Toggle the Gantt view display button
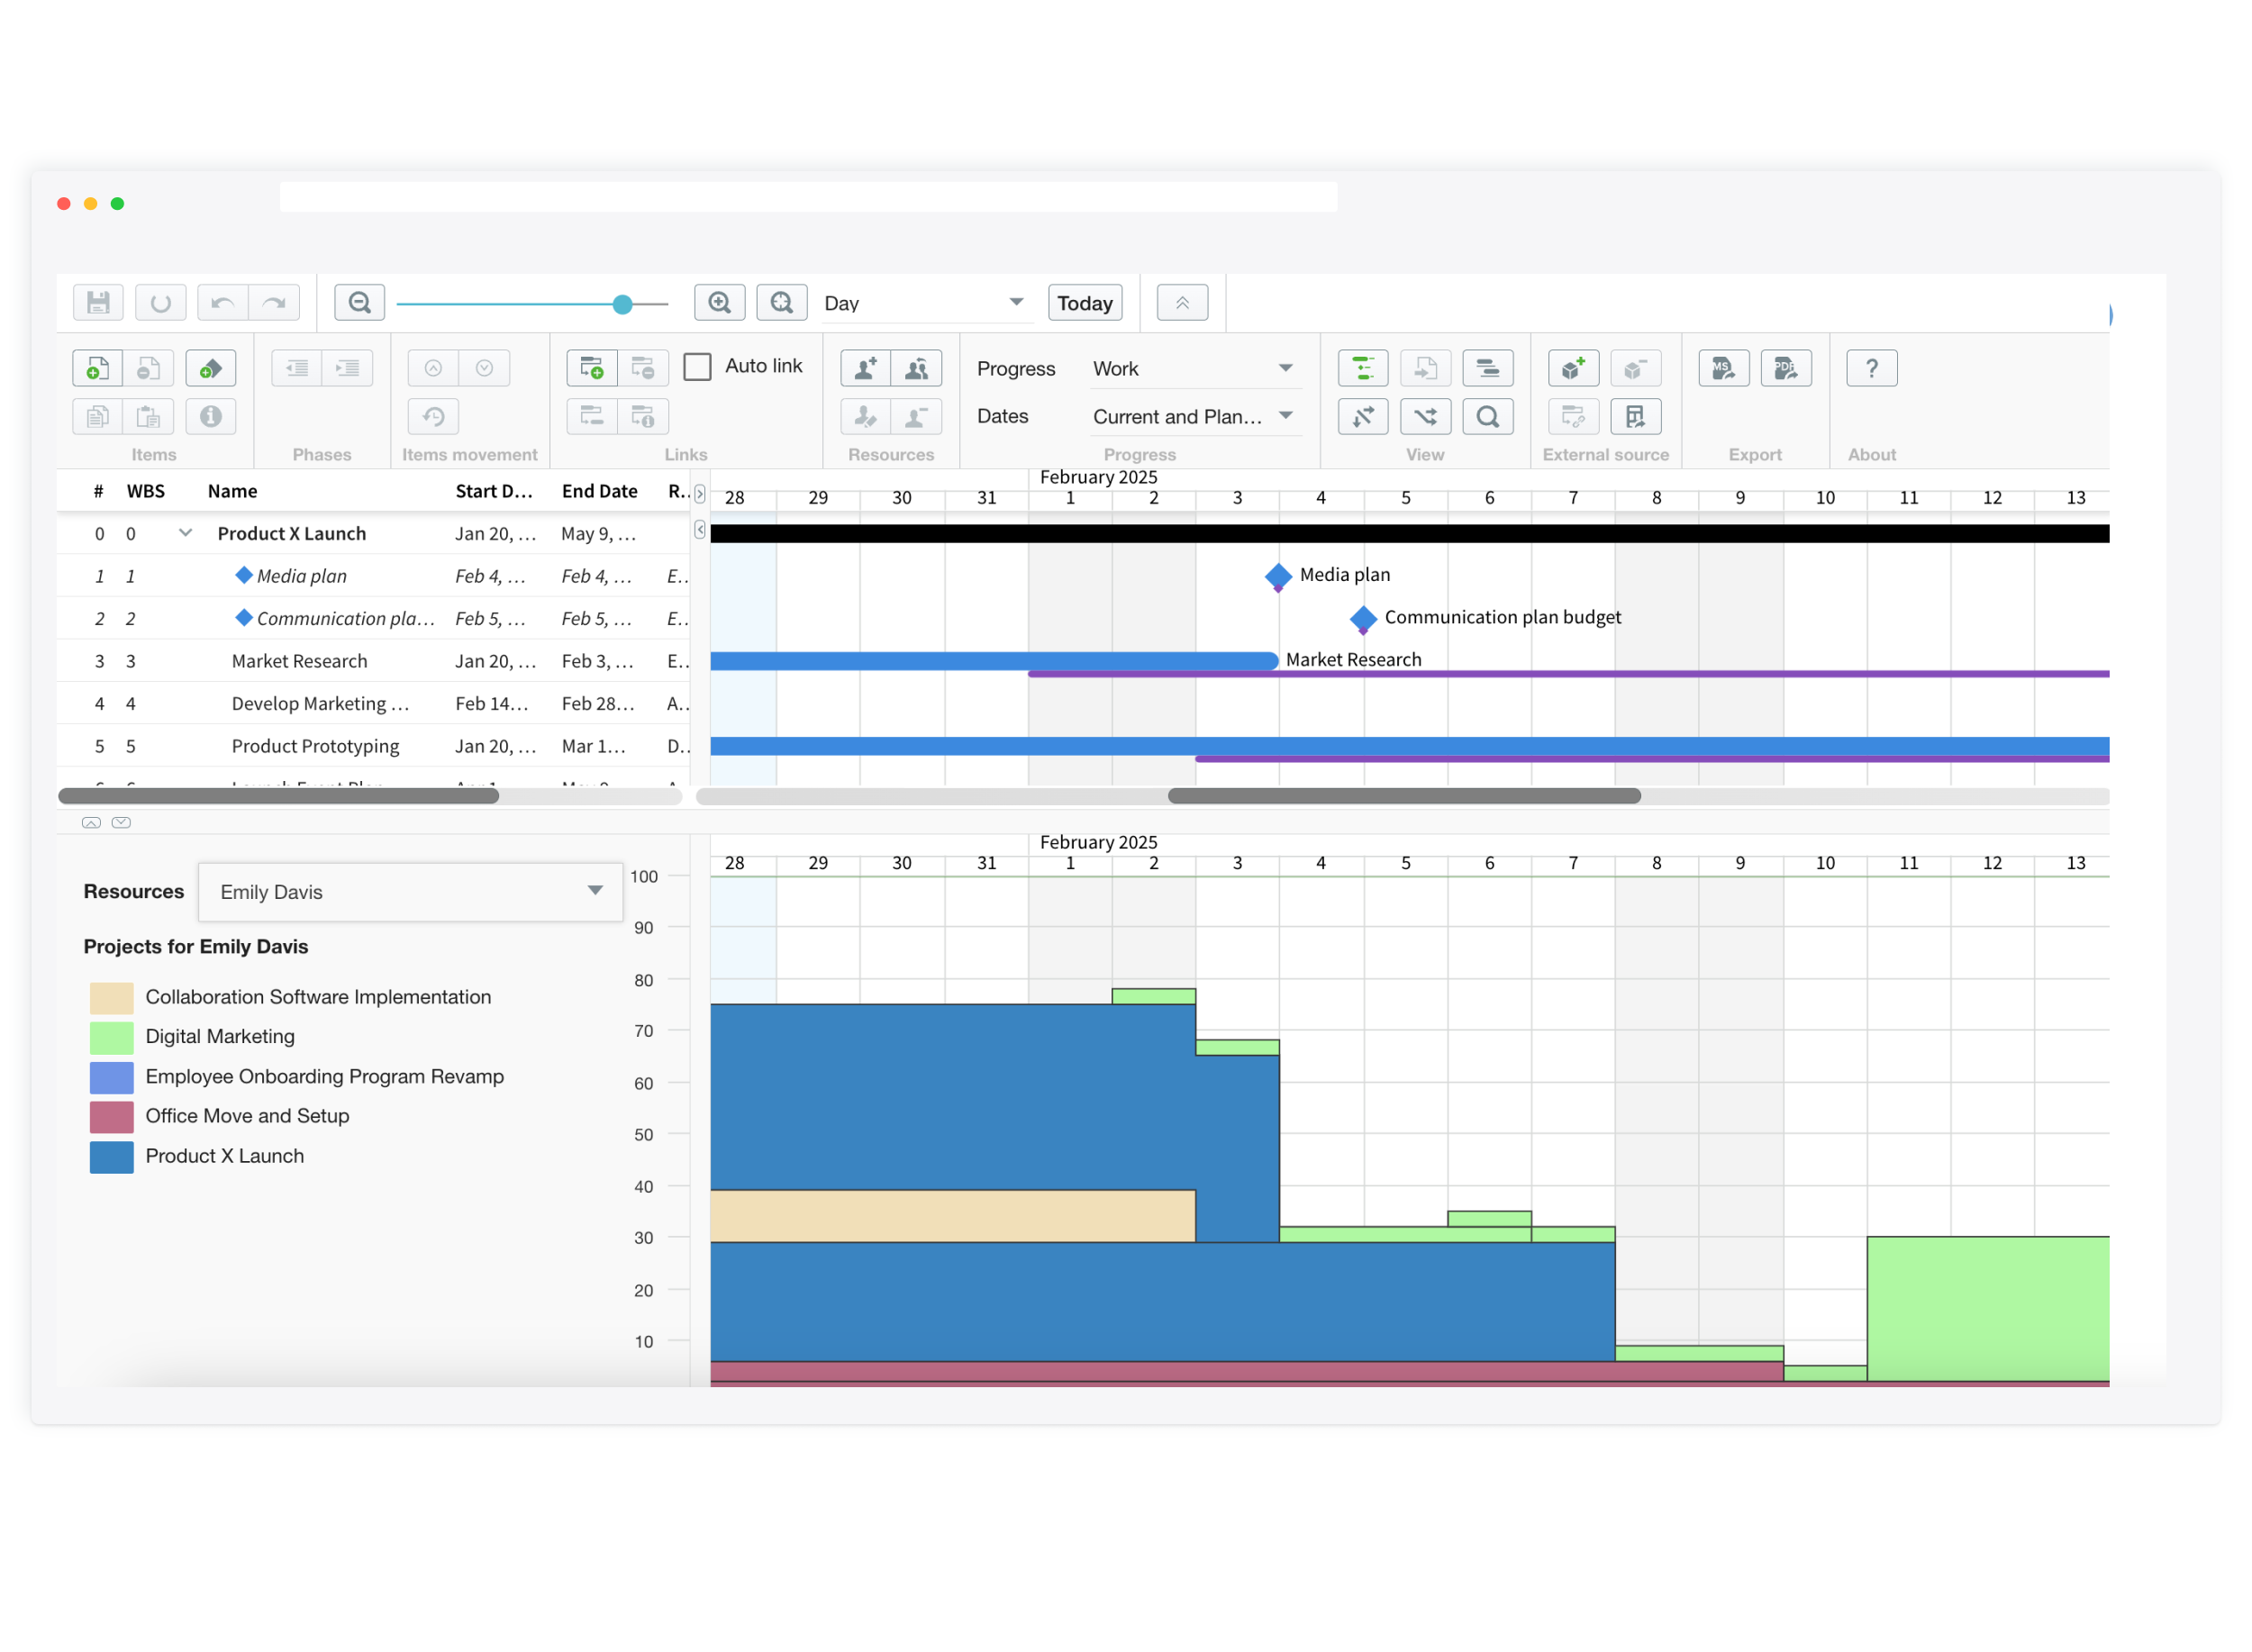 [1362, 369]
